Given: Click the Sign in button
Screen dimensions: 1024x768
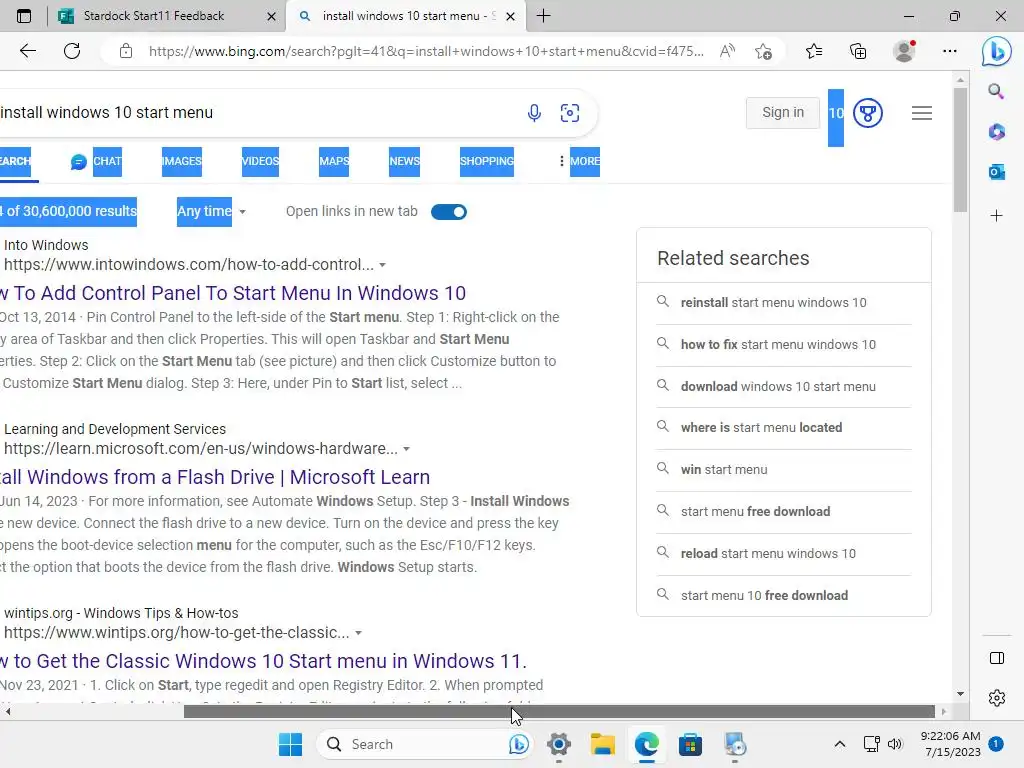Looking at the screenshot, I should pos(782,113).
